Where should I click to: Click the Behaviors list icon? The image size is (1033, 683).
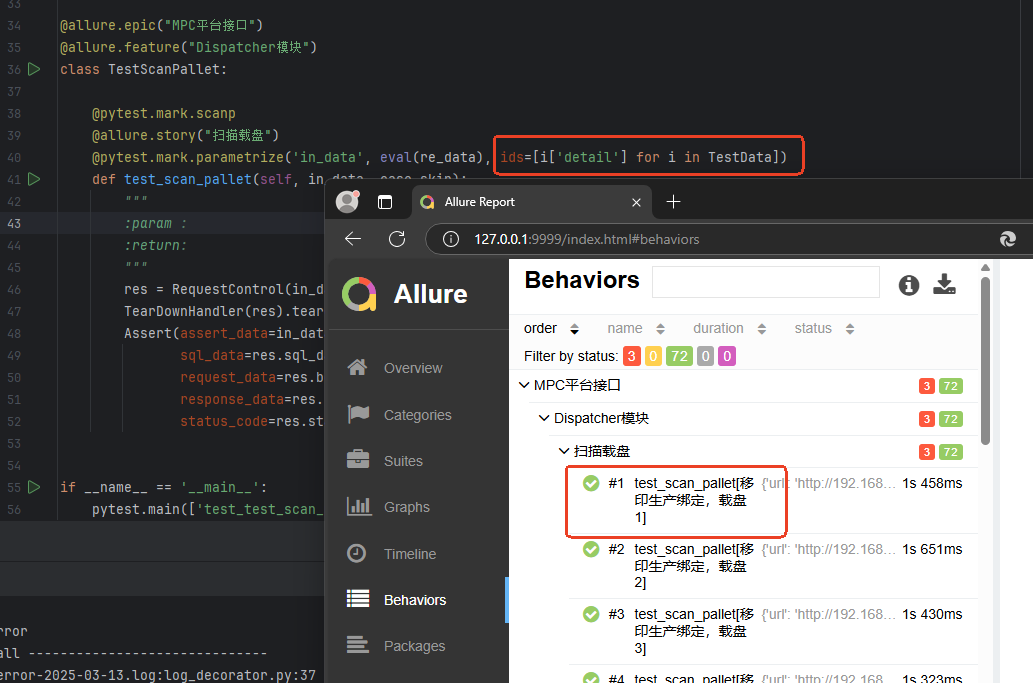click(x=358, y=598)
